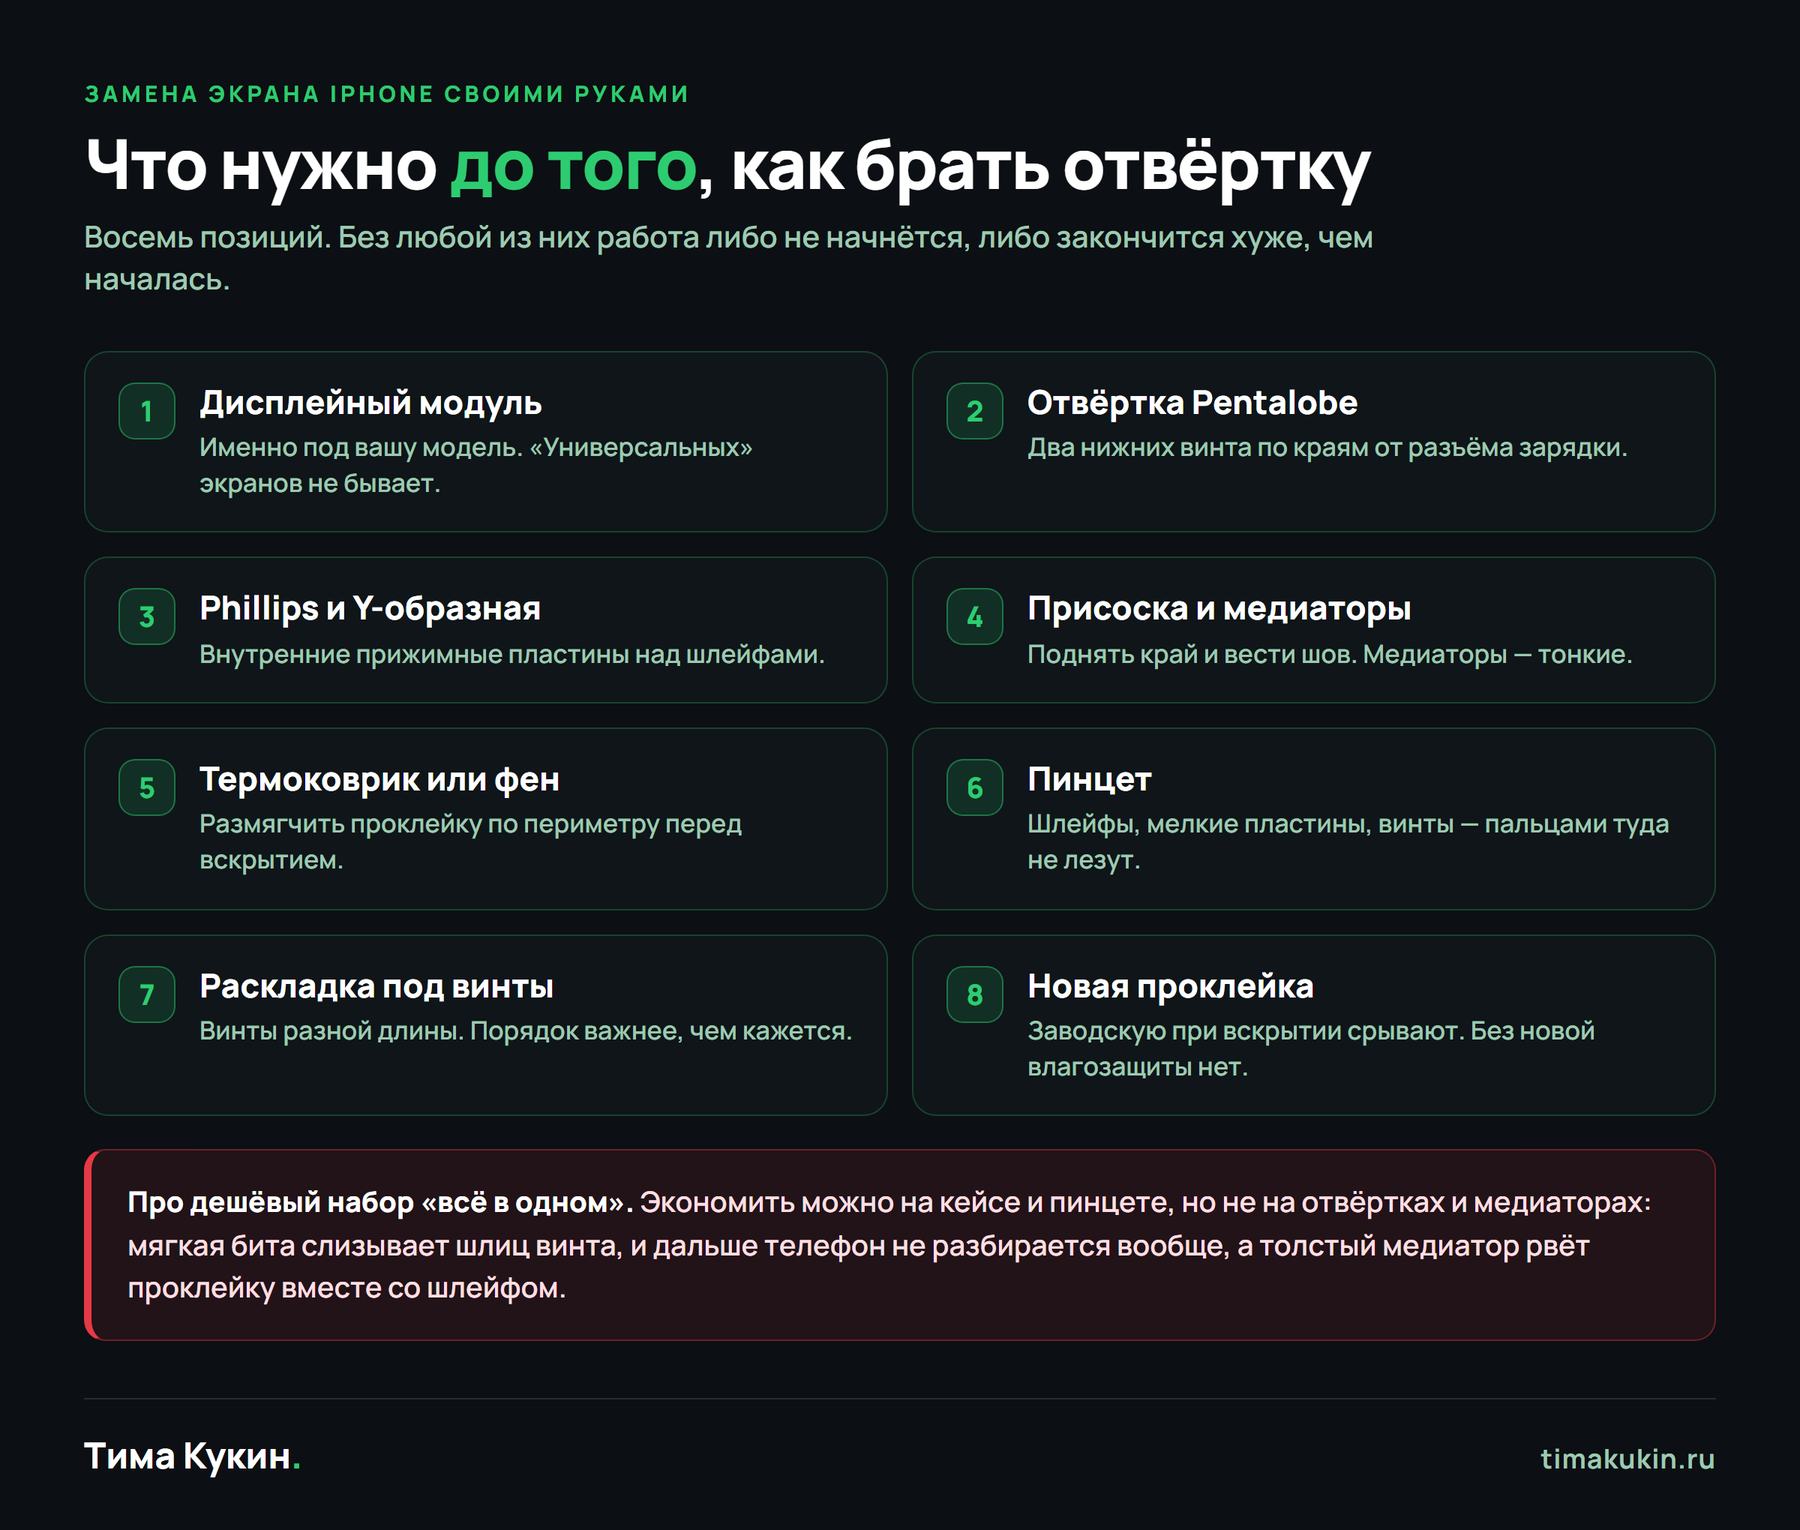Viewport: 1800px width, 1530px height.
Task: Open the timakukin.ru link in the footer
Action: (1627, 1459)
